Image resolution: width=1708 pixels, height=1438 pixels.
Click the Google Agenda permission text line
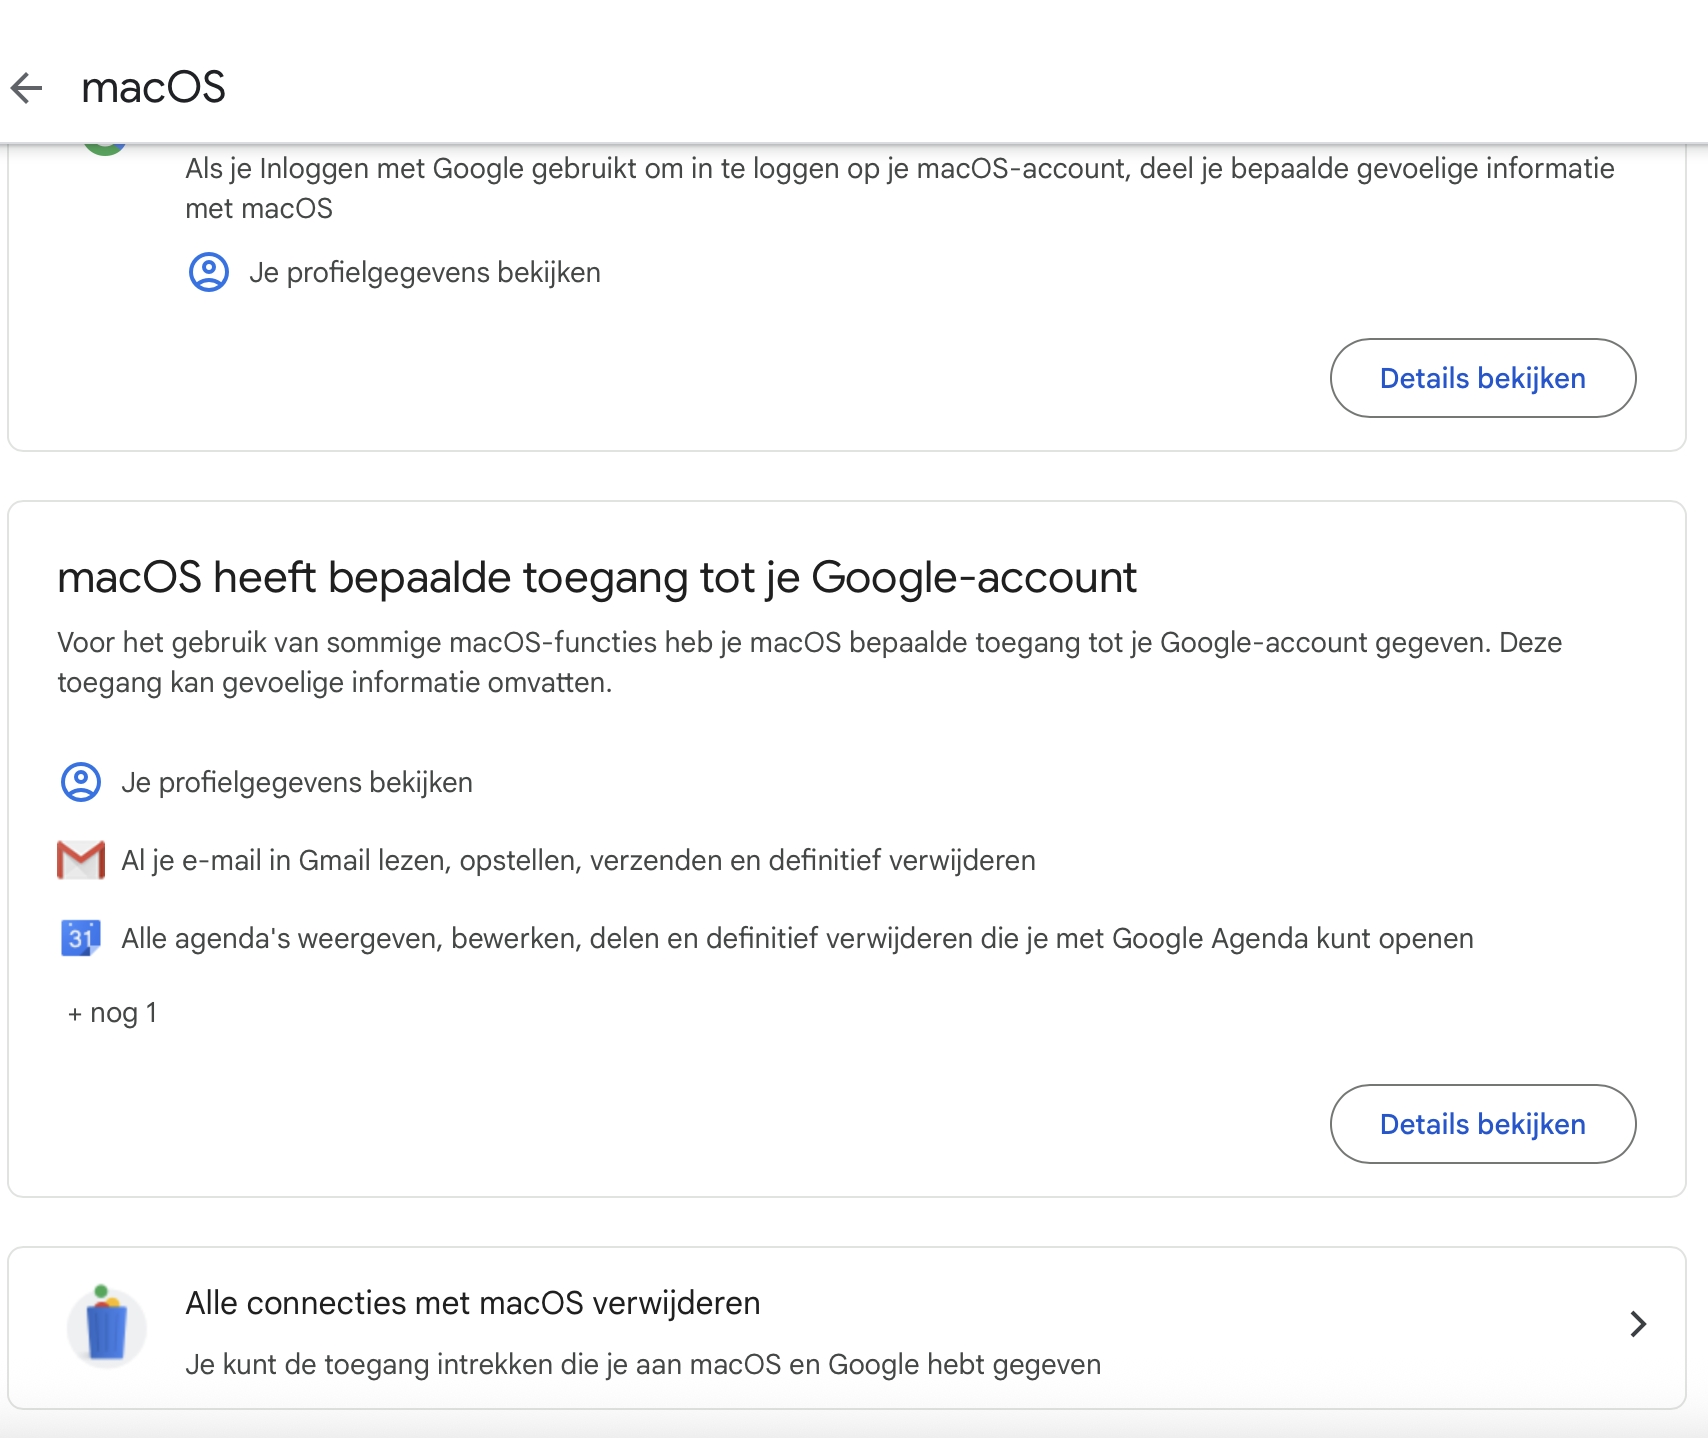click(797, 938)
